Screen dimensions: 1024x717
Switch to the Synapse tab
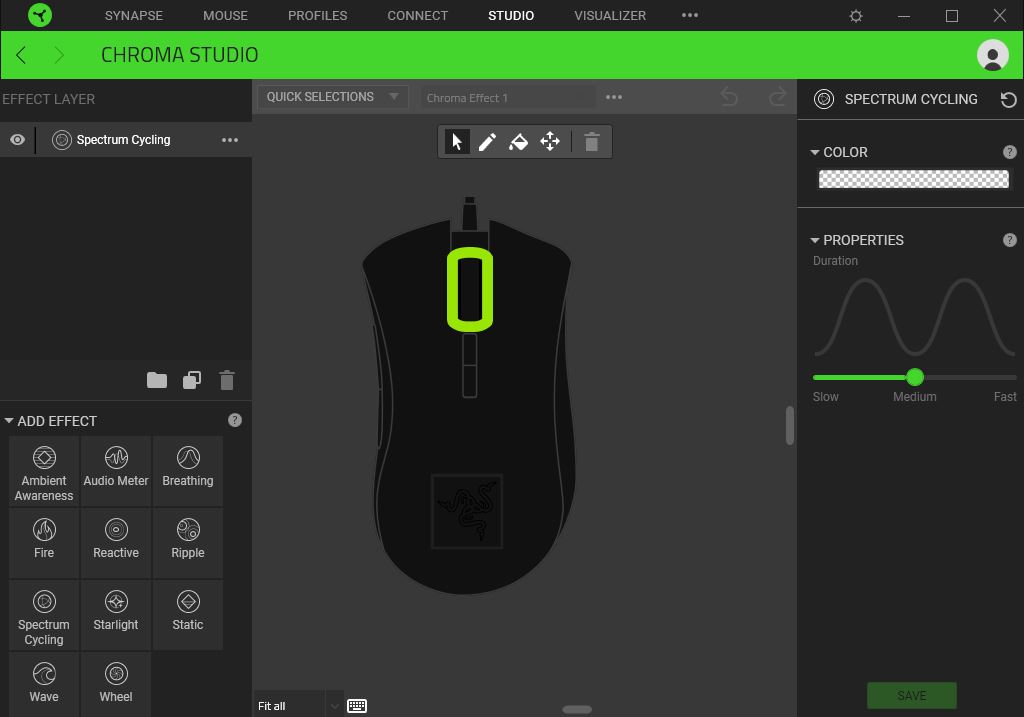(x=134, y=16)
